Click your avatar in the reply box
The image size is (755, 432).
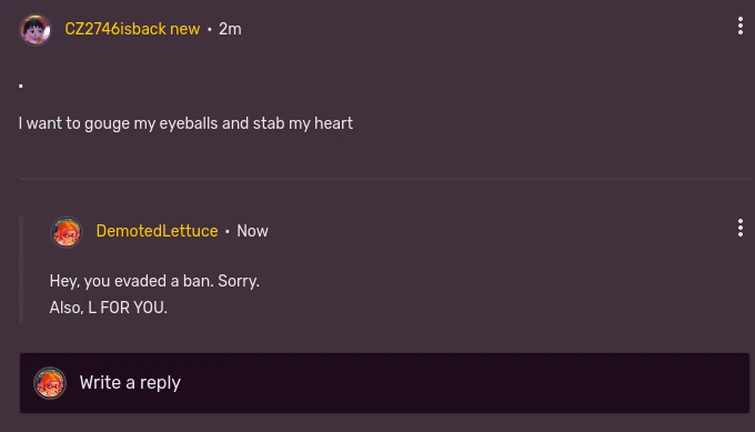tap(50, 383)
